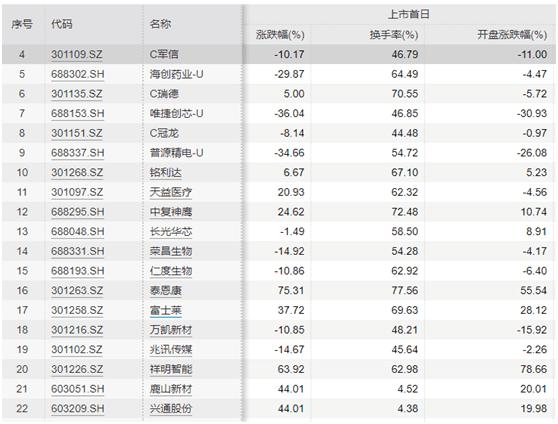Click the 兴通股份 name link

(x=171, y=408)
